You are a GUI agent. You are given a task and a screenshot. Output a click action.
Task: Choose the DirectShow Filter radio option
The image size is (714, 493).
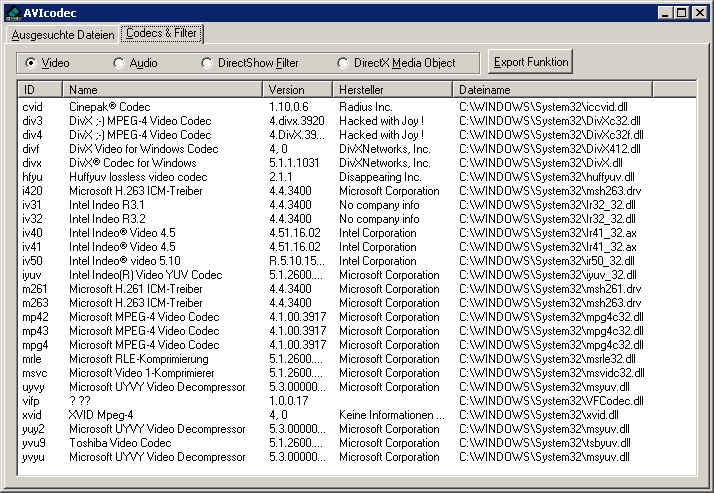click(250, 63)
